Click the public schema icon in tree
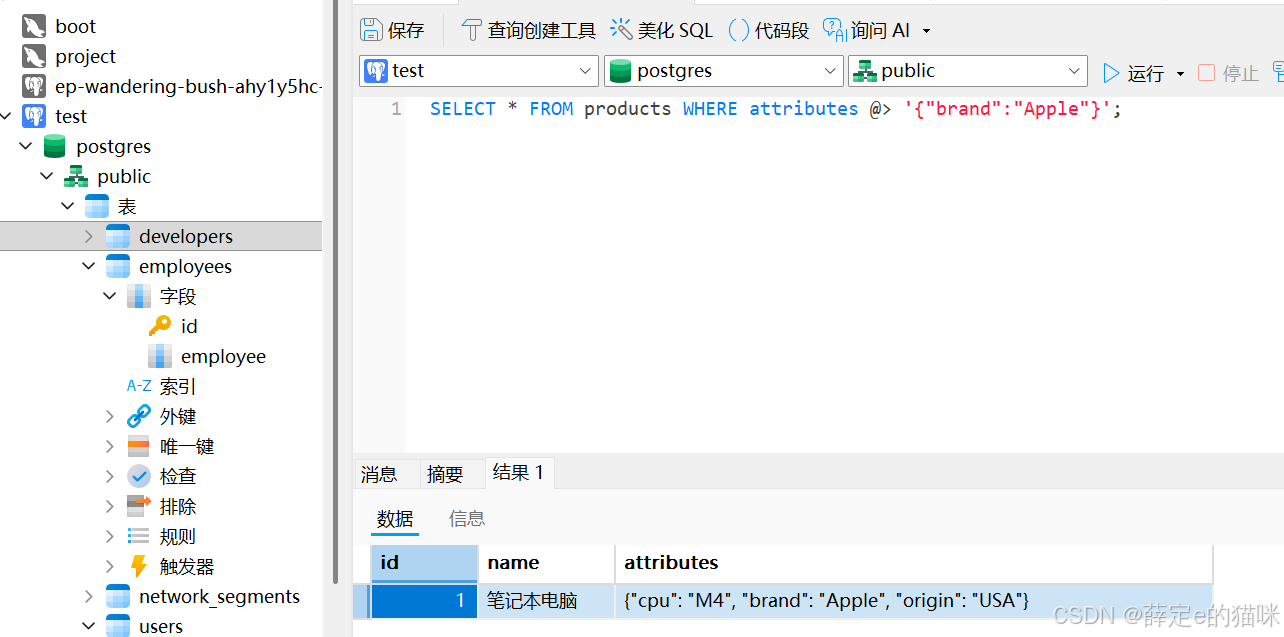 pos(76,177)
